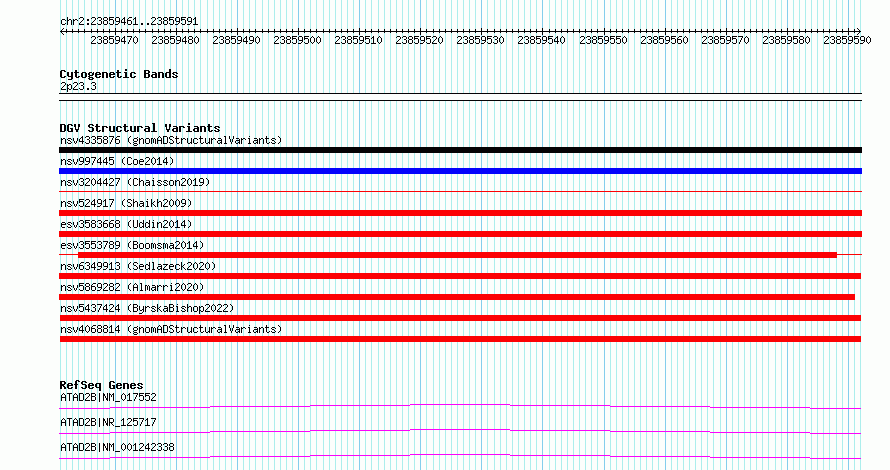The image size is (890, 470).
Task: Click ruler position 23859590
Action: tap(847, 40)
